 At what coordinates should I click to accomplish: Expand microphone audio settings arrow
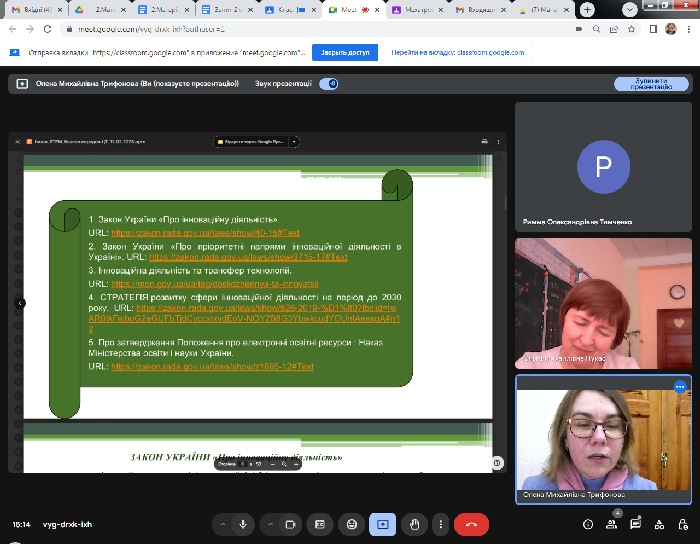[222, 524]
